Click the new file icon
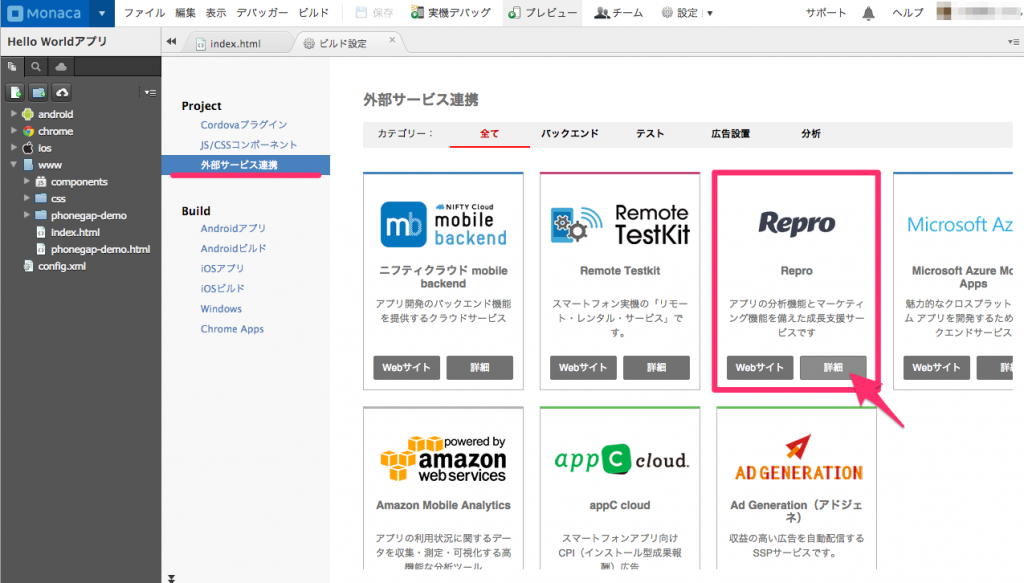The height and width of the screenshot is (583, 1024). [16, 93]
